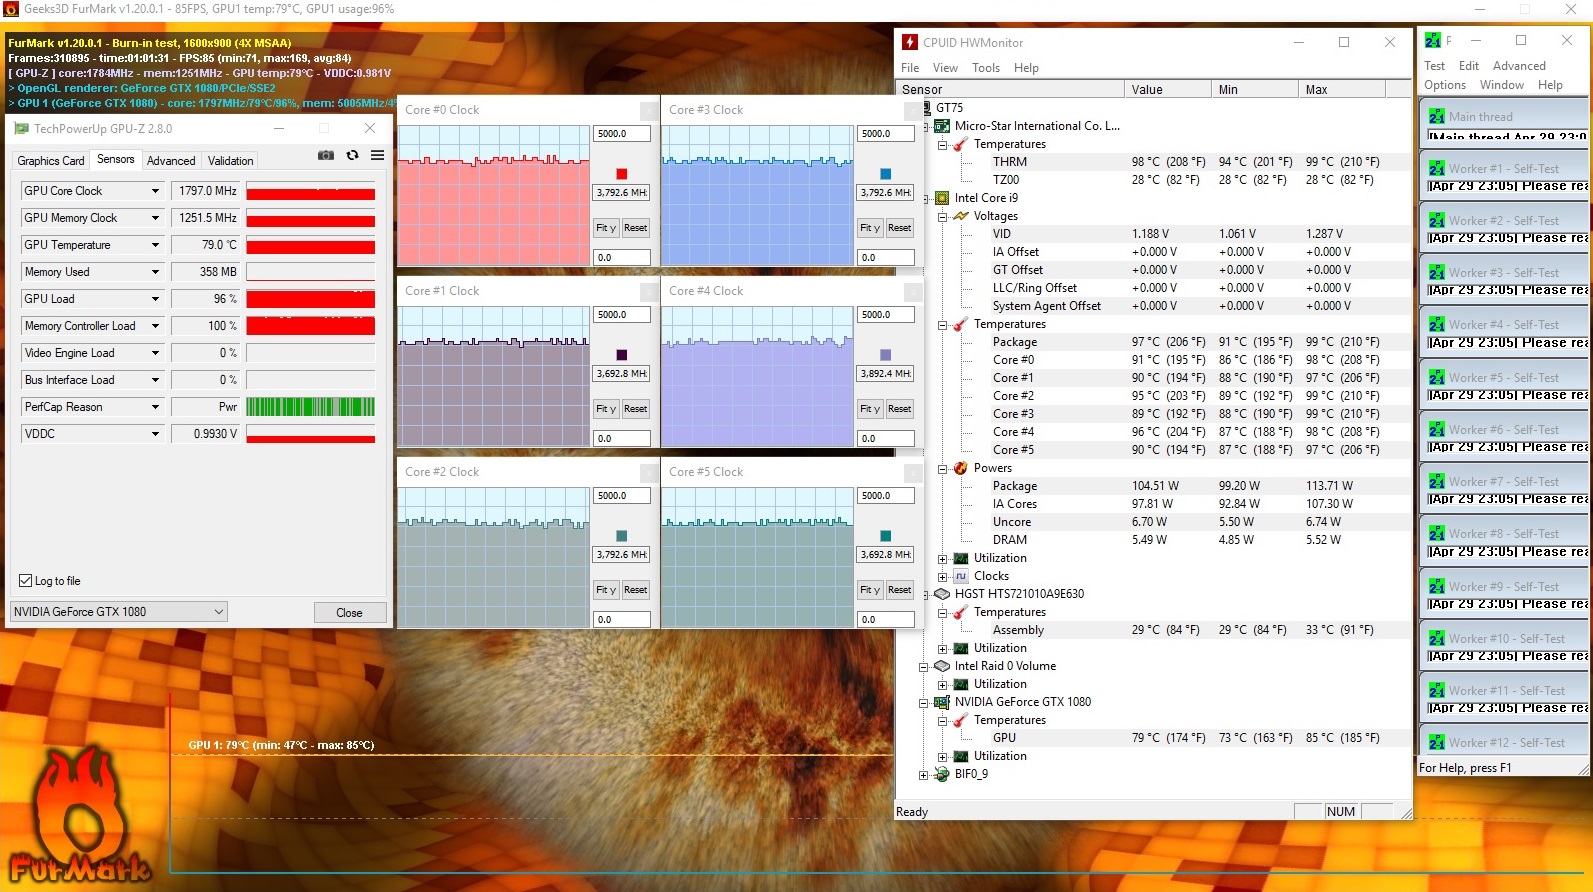Click the Prime95 Worker #12 window icon
The height and width of the screenshot is (892, 1593).
pos(1437,742)
